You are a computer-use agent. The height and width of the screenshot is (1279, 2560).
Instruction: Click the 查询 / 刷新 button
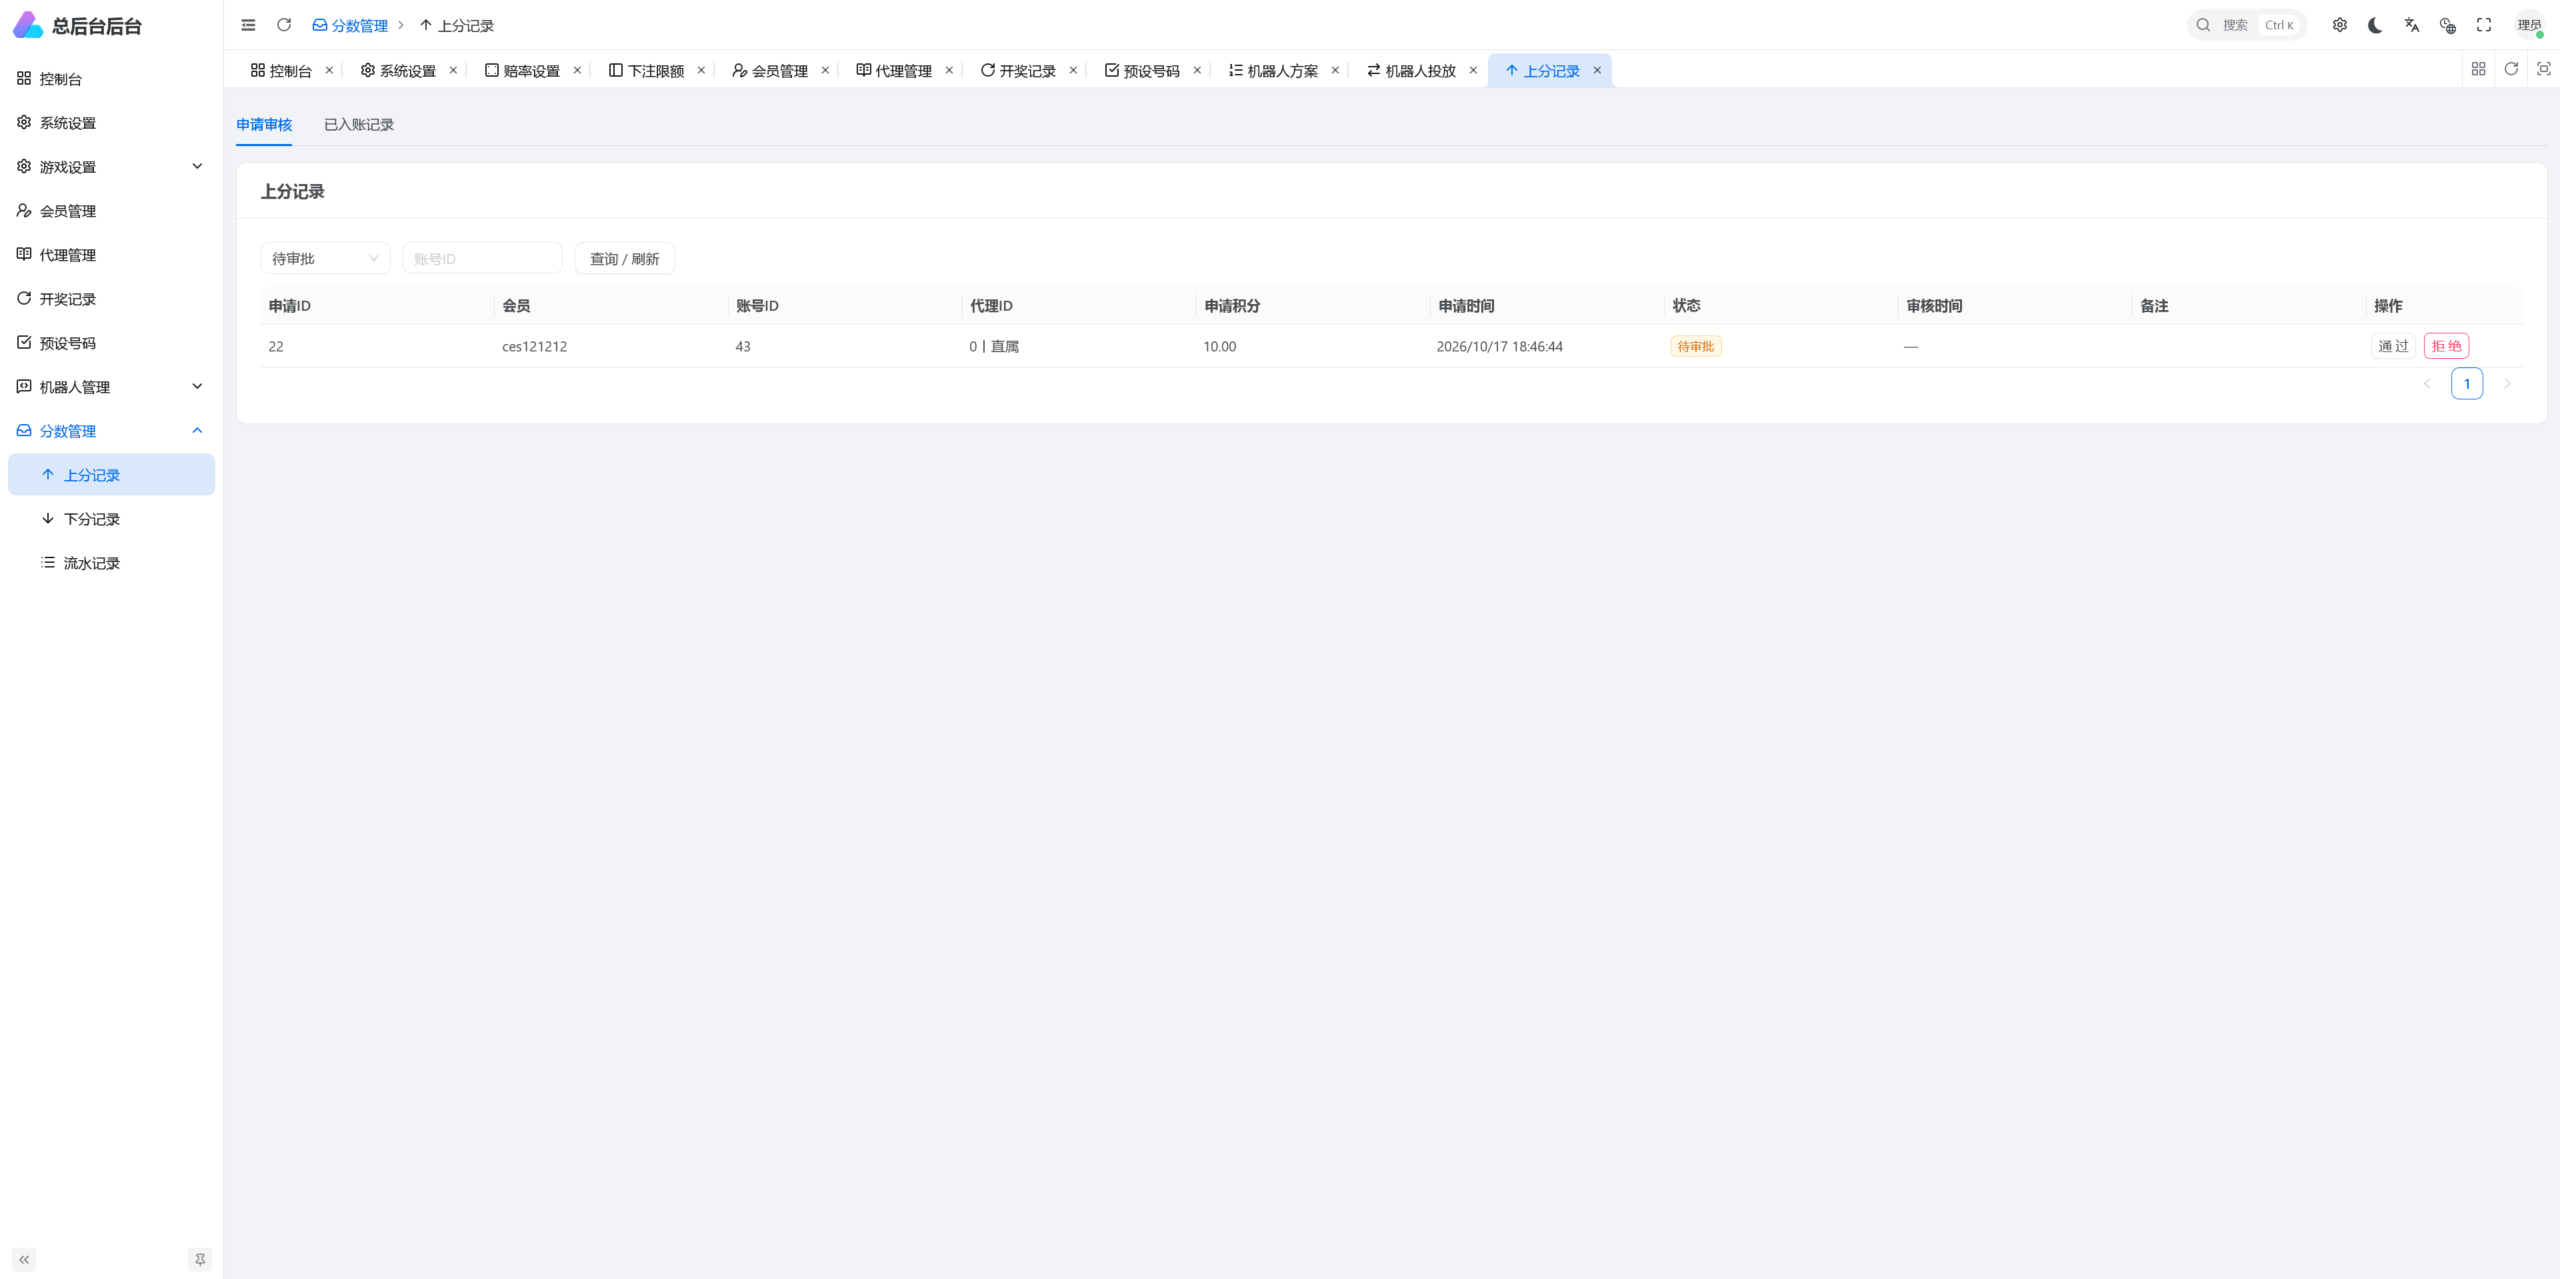click(x=624, y=258)
